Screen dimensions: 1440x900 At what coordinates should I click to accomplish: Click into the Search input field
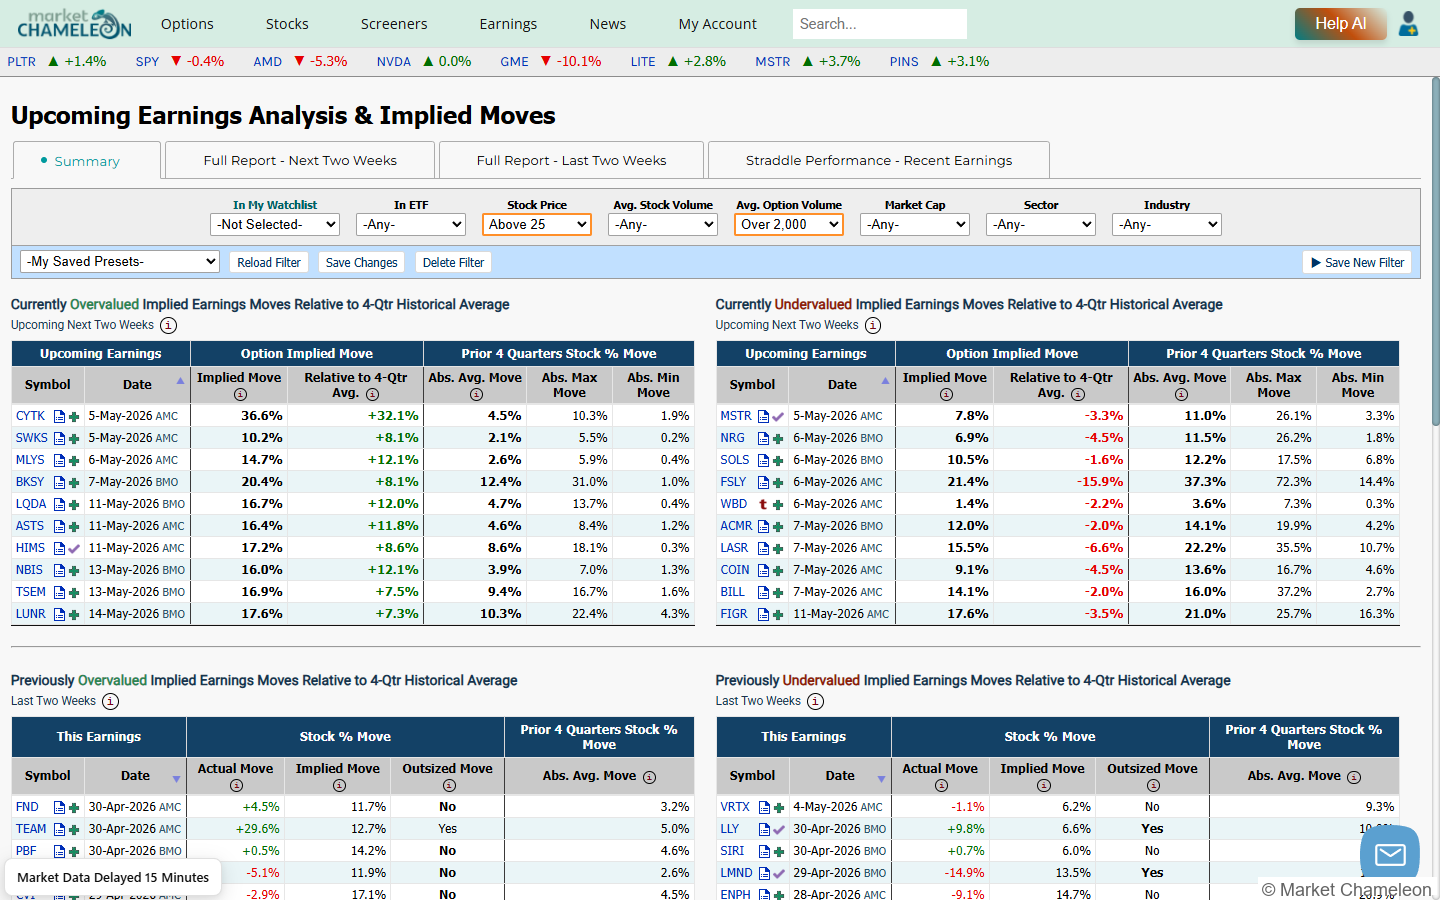click(x=880, y=24)
